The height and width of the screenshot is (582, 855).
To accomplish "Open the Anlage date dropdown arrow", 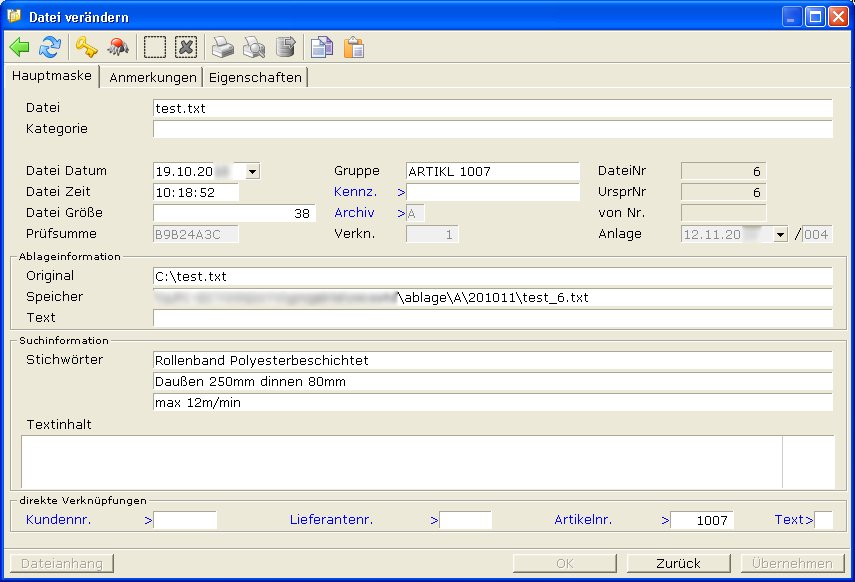I will pyautogui.click(x=780, y=234).
